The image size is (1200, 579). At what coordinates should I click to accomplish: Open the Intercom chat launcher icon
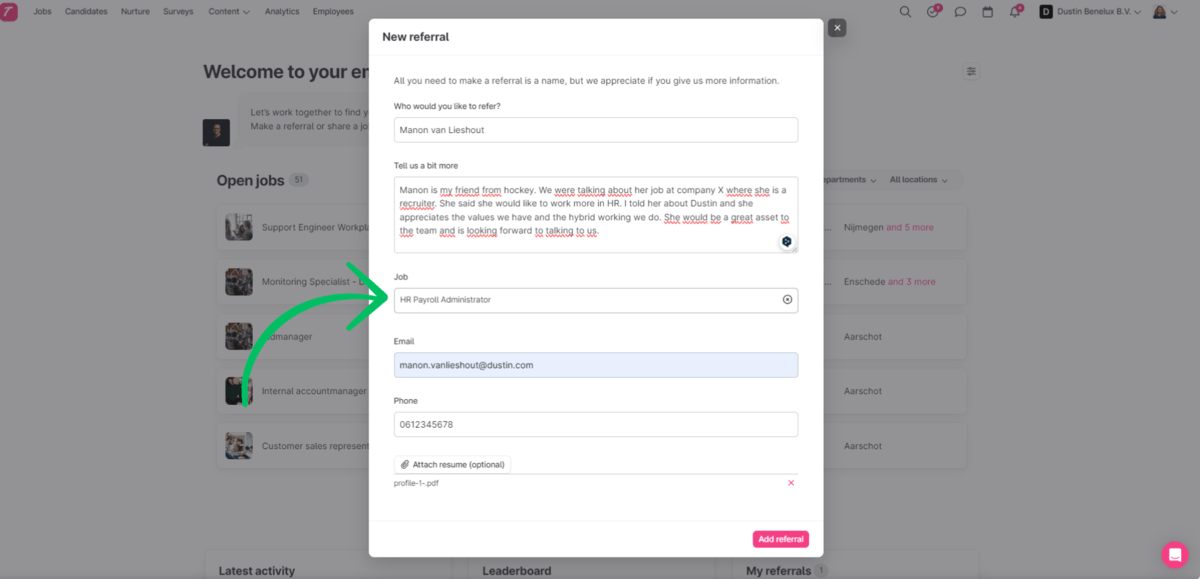coord(1174,554)
